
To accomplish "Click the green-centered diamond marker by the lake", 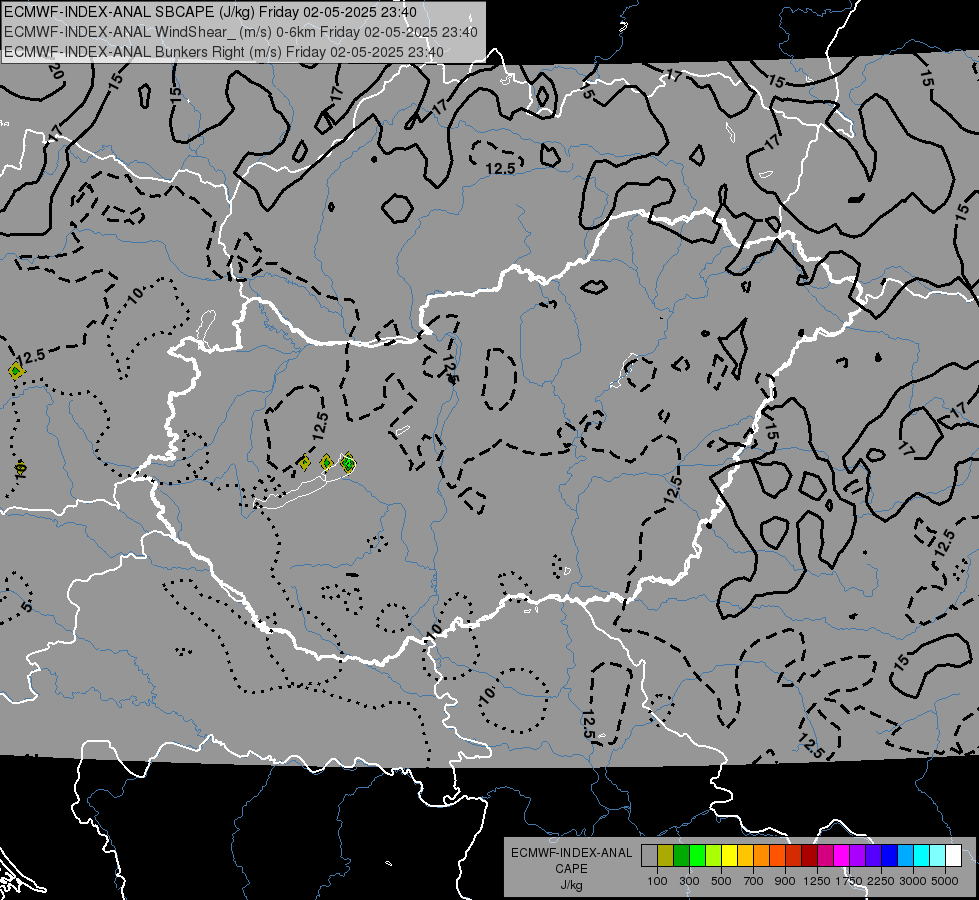I will click(x=348, y=463).
